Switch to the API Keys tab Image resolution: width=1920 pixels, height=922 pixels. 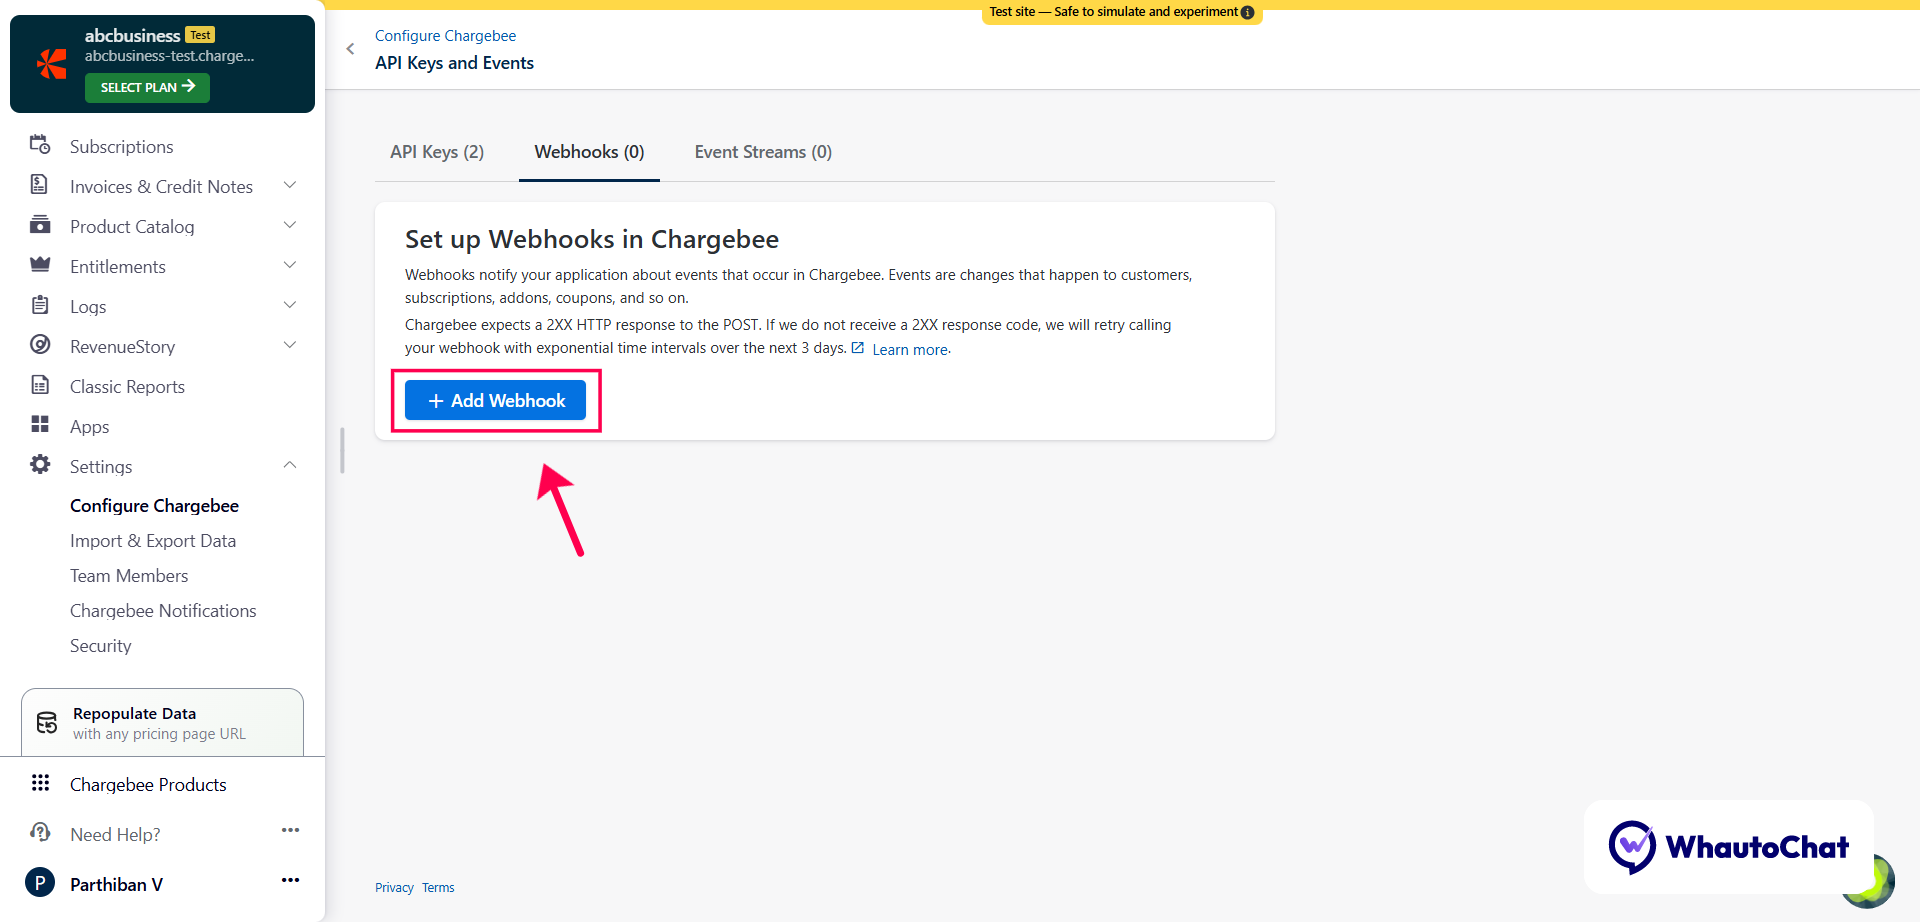tap(437, 151)
